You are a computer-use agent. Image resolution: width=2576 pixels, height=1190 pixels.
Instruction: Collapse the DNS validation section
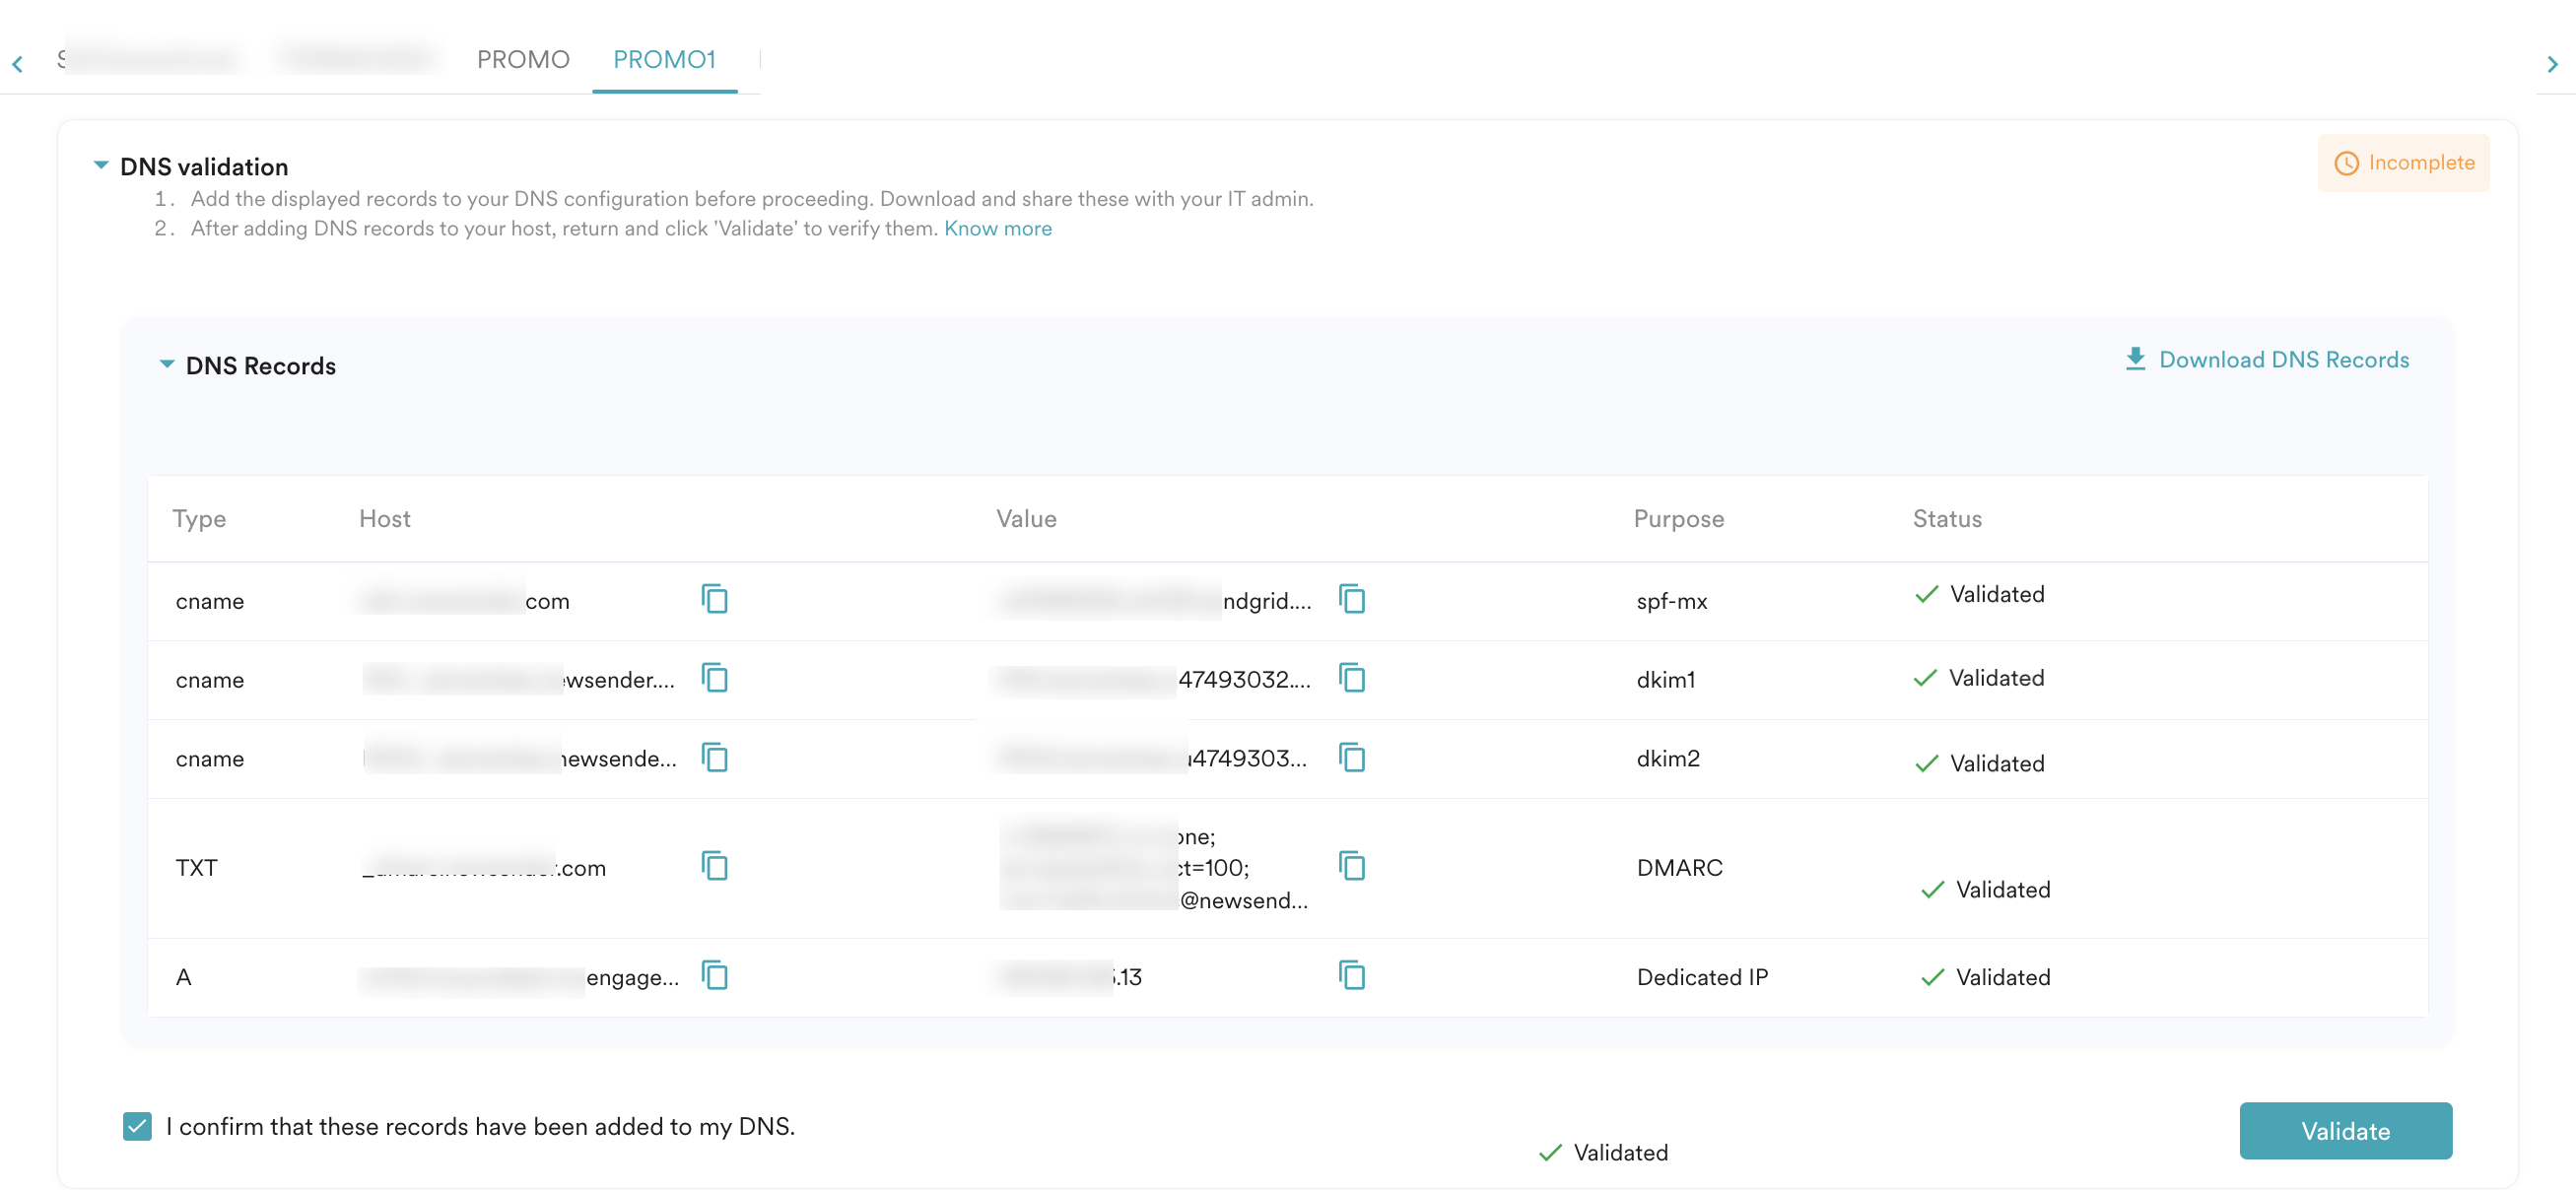tap(101, 165)
